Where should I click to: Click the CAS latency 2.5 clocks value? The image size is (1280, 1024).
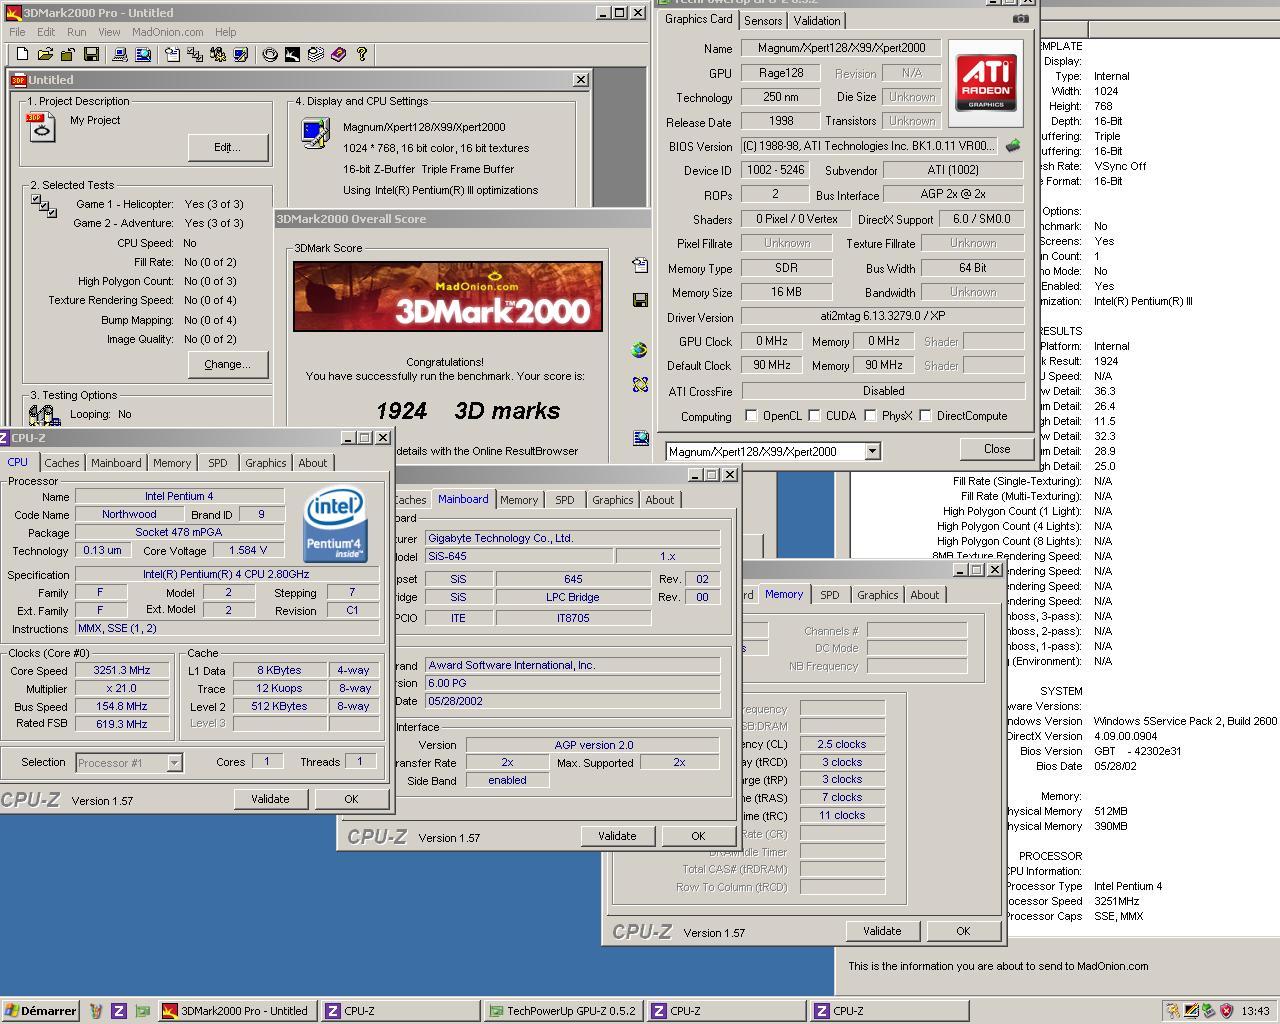pos(842,745)
